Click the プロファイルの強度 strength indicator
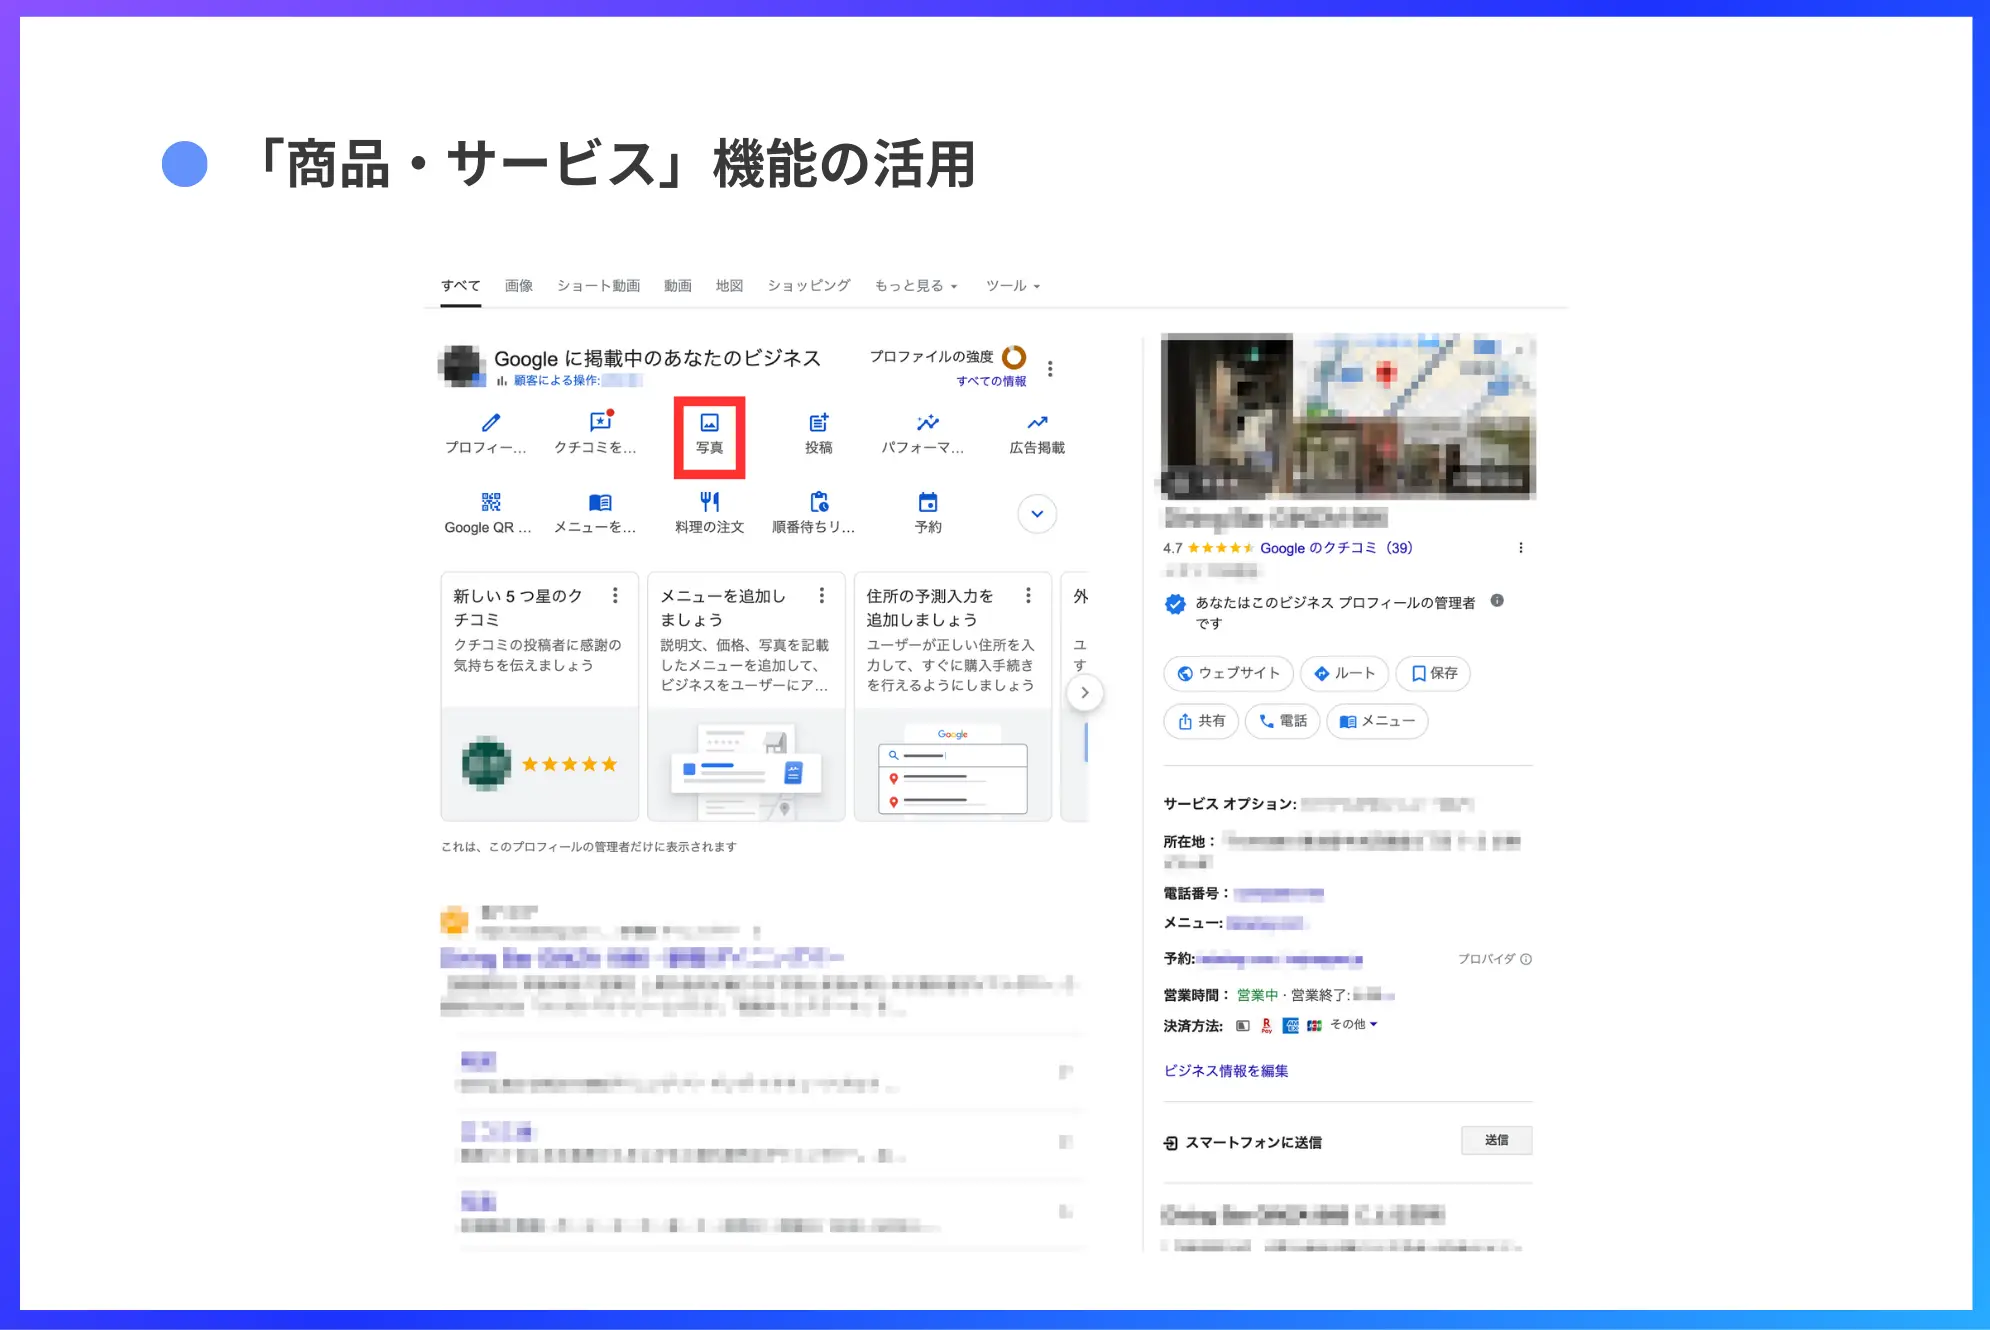The image size is (1990, 1330). pos(1012,356)
